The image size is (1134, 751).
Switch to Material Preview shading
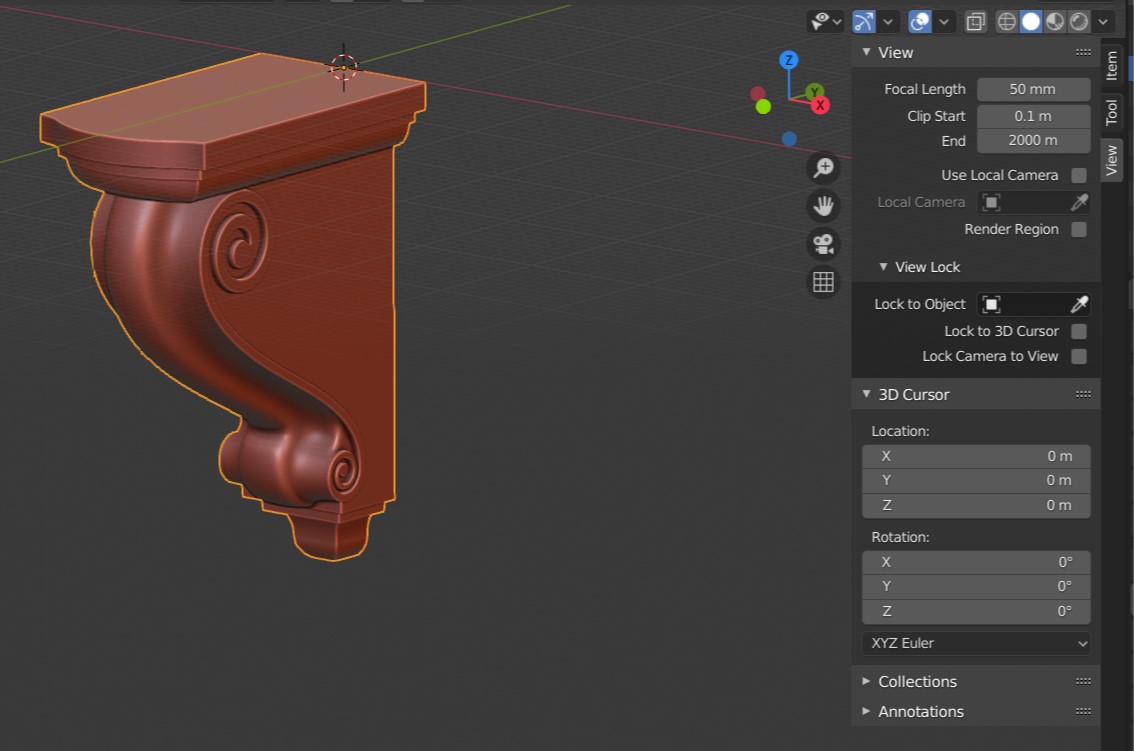(x=1054, y=22)
